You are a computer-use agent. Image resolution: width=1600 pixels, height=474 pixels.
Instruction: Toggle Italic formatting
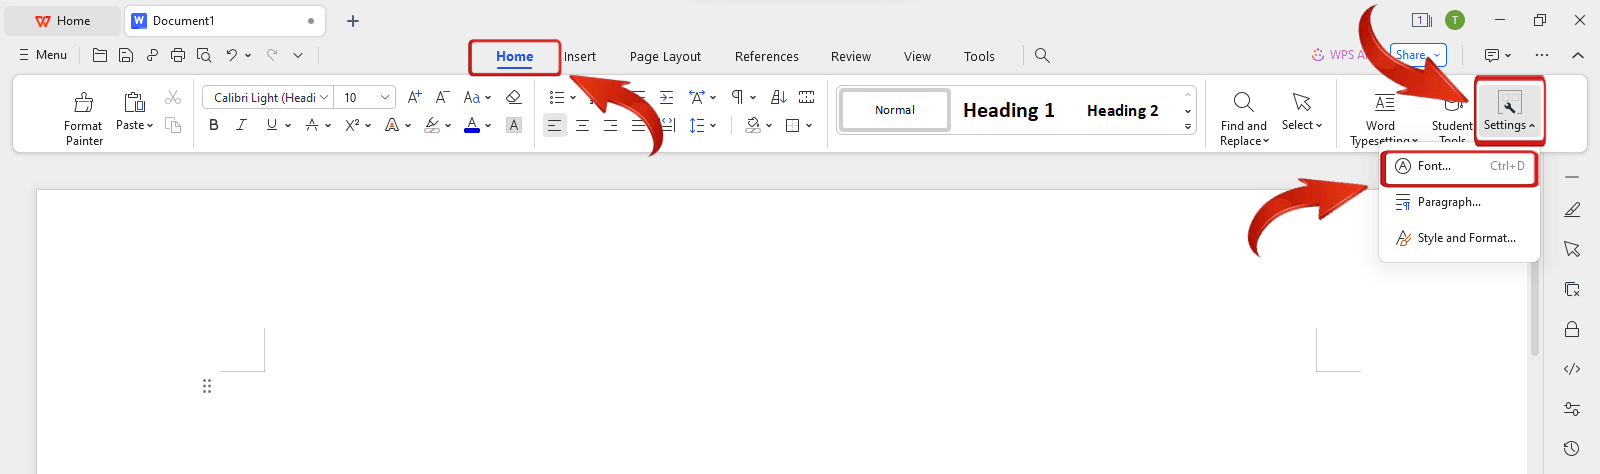tap(241, 125)
